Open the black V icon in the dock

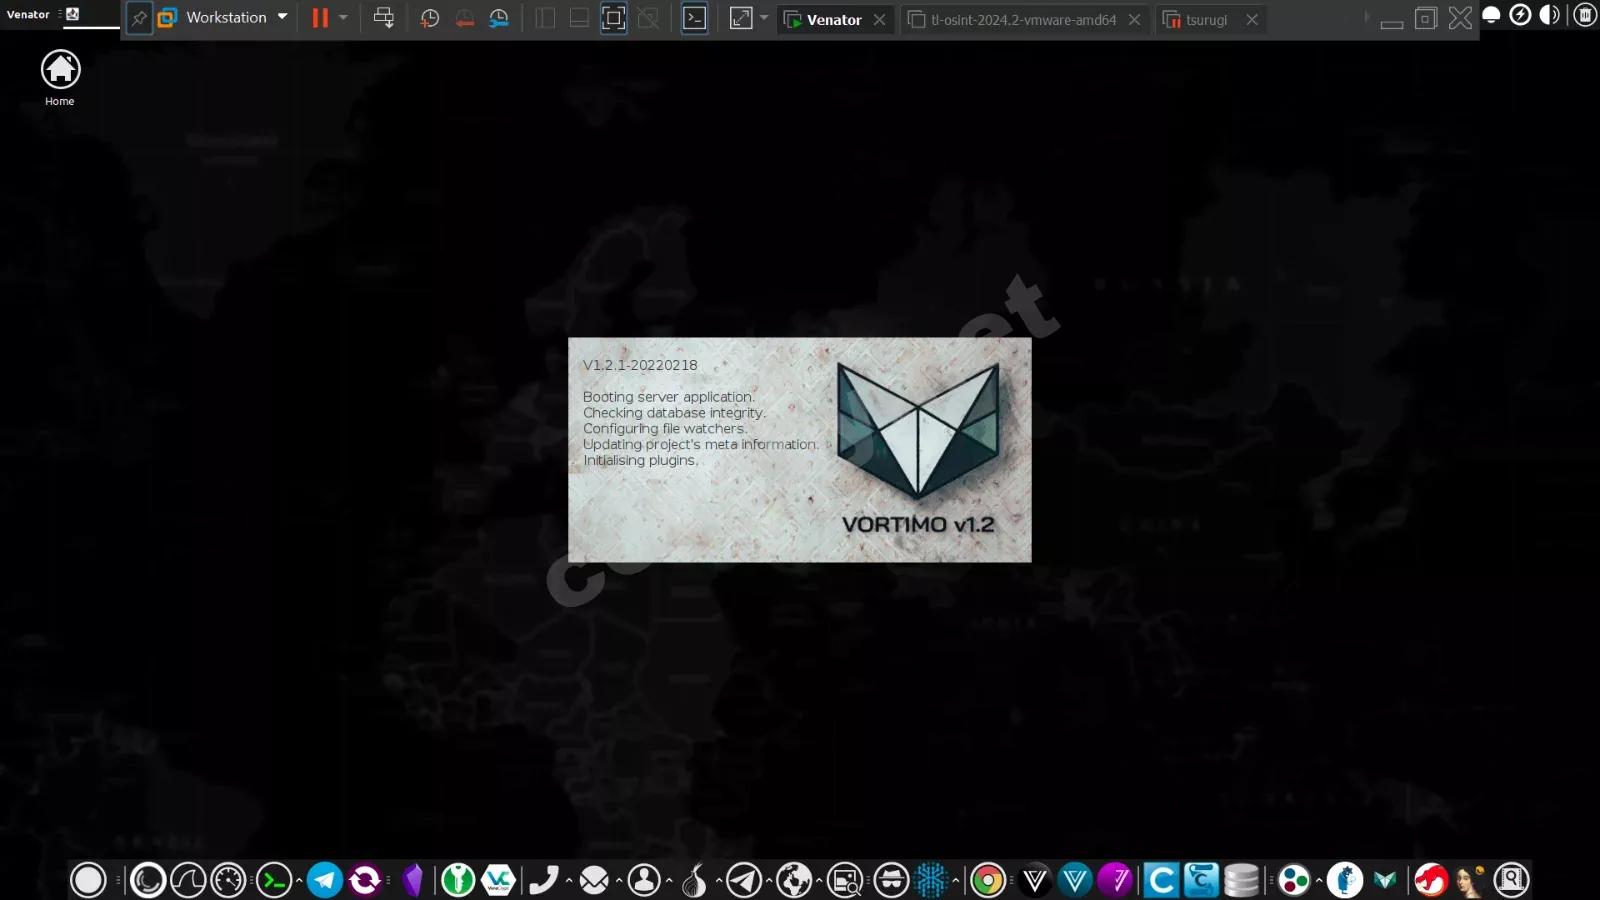1035,880
